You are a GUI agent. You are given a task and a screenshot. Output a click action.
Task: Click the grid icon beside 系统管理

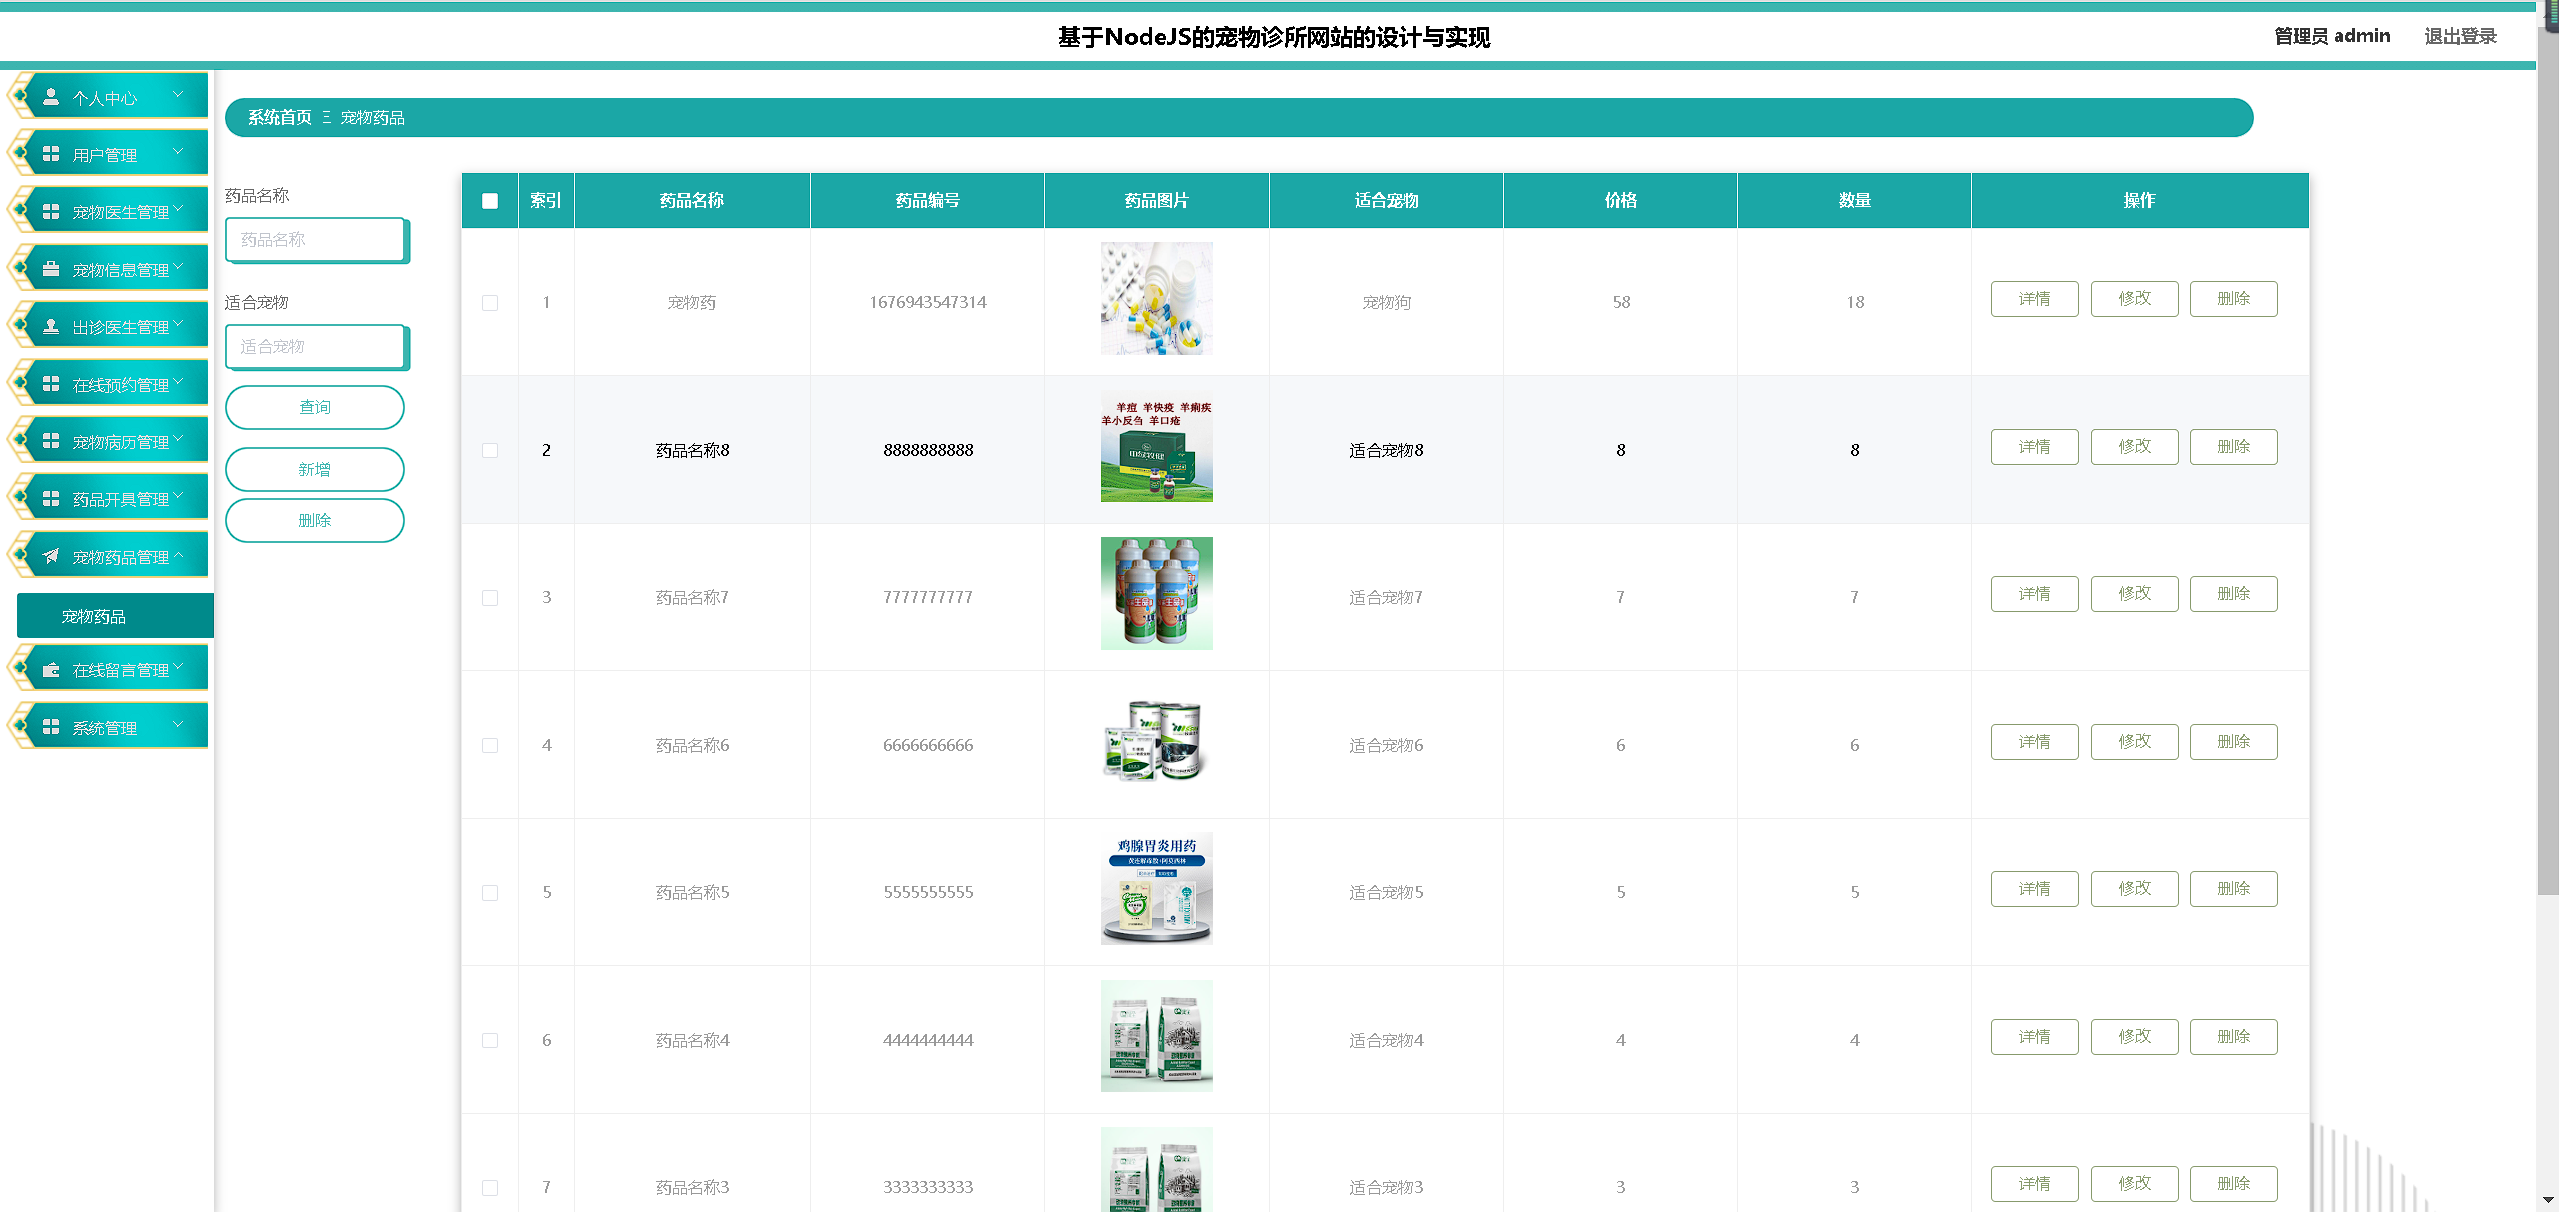click(x=51, y=727)
